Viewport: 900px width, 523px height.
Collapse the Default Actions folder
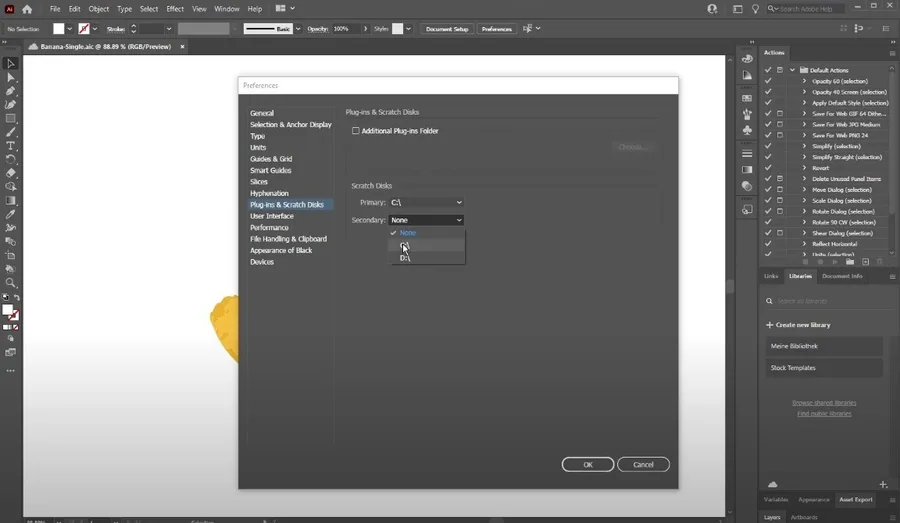[792, 70]
